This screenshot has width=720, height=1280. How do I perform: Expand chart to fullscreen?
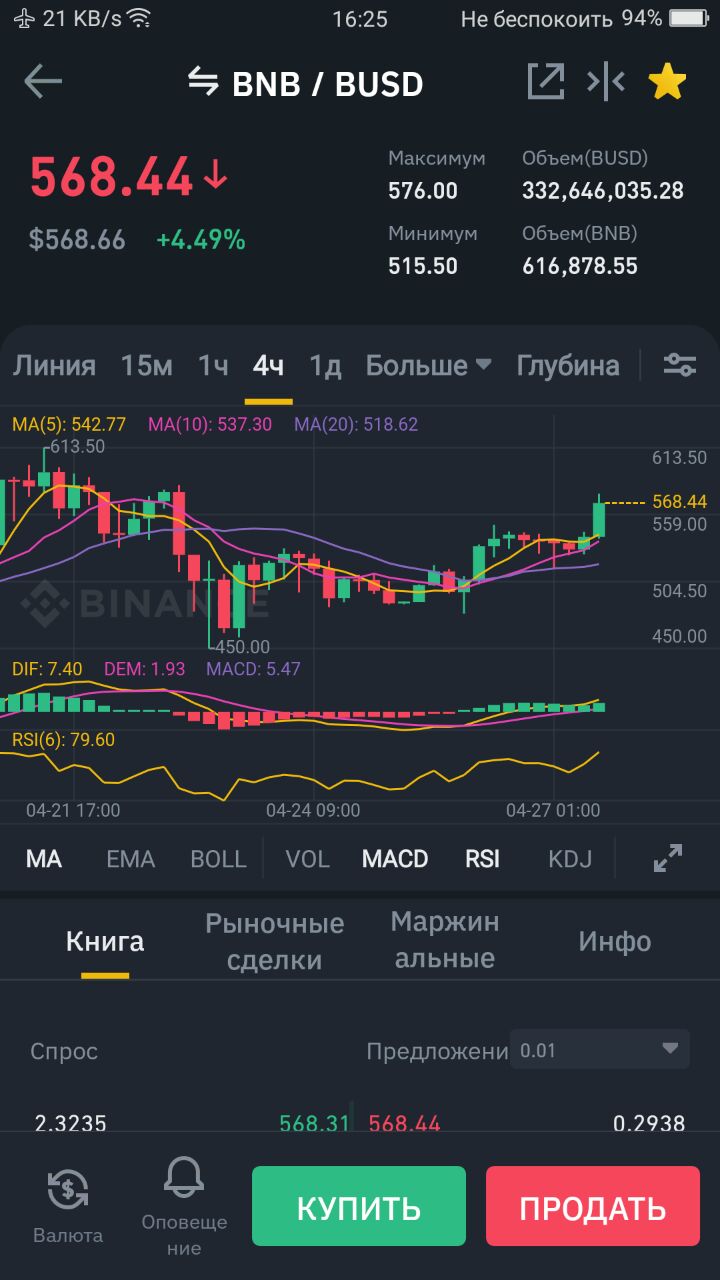[668, 858]
